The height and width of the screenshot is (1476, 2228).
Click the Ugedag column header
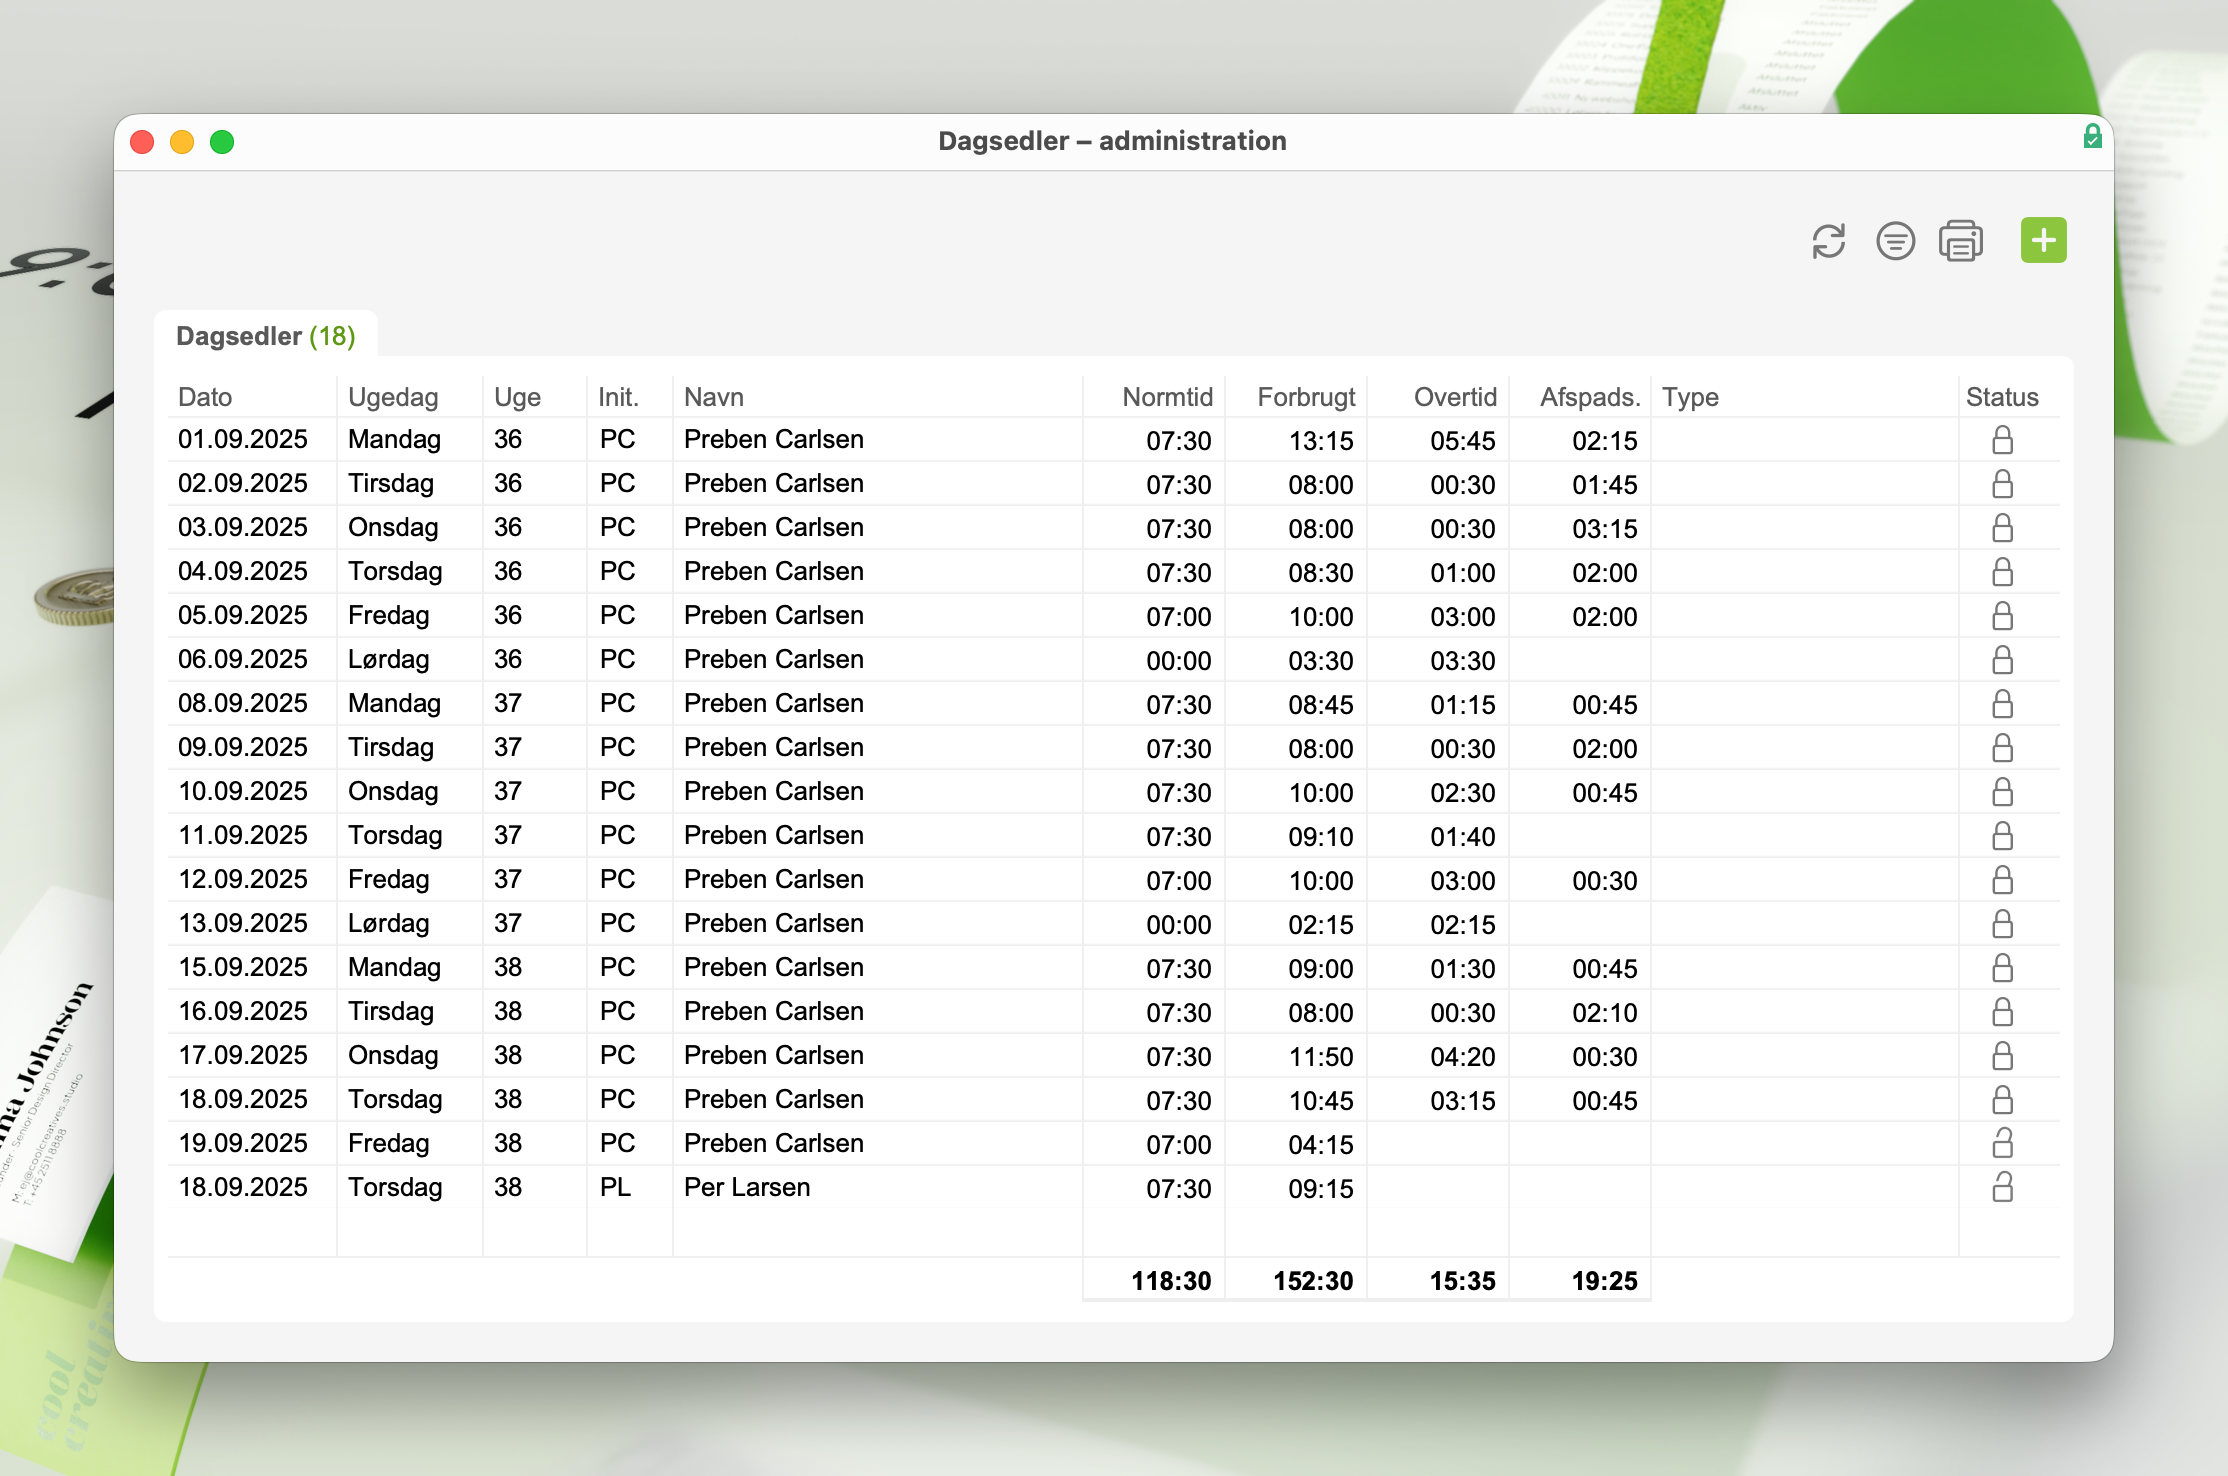click(393, 397)
